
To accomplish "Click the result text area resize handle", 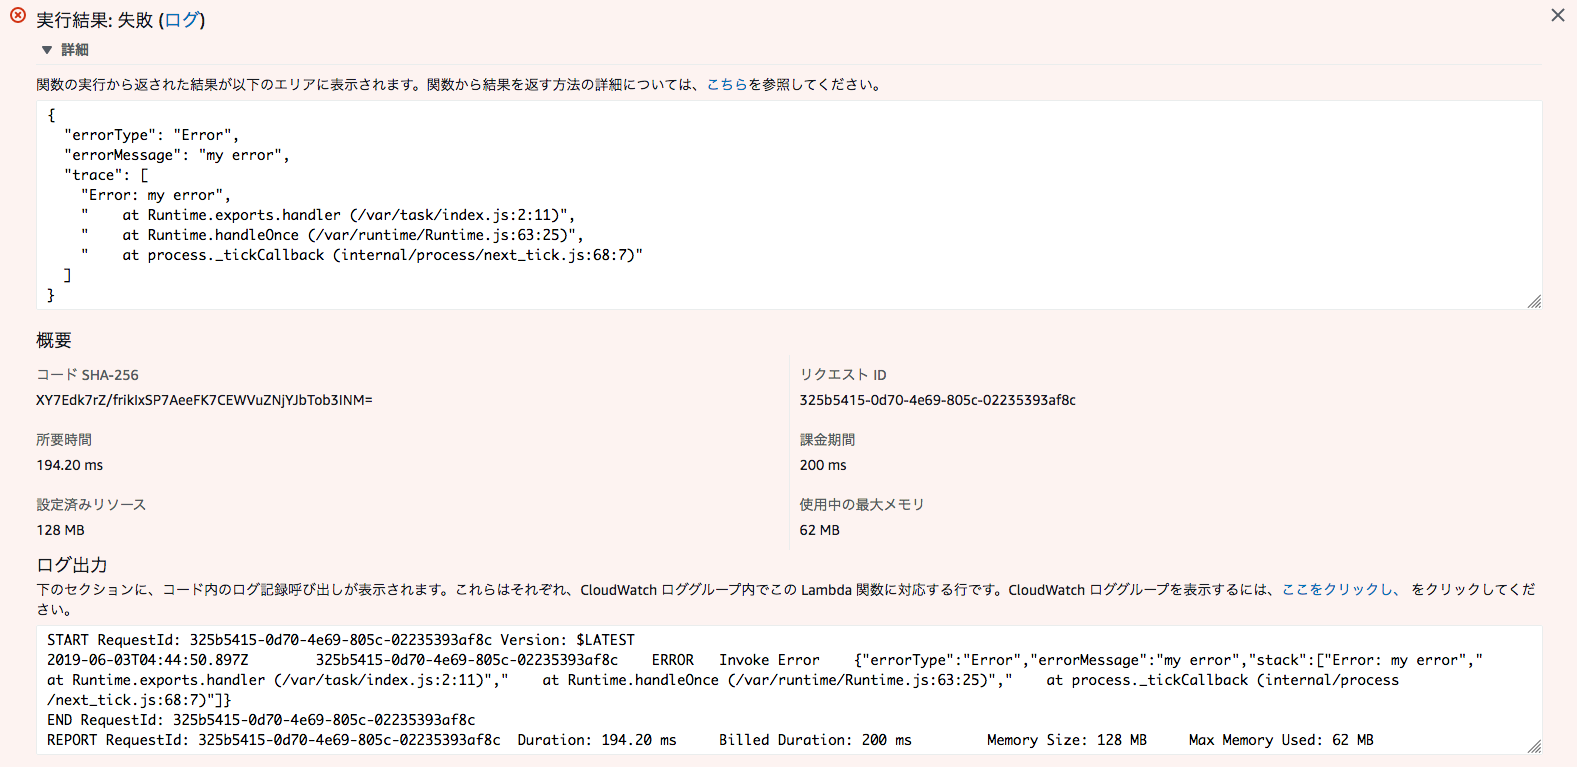I will click(1535, 302).
